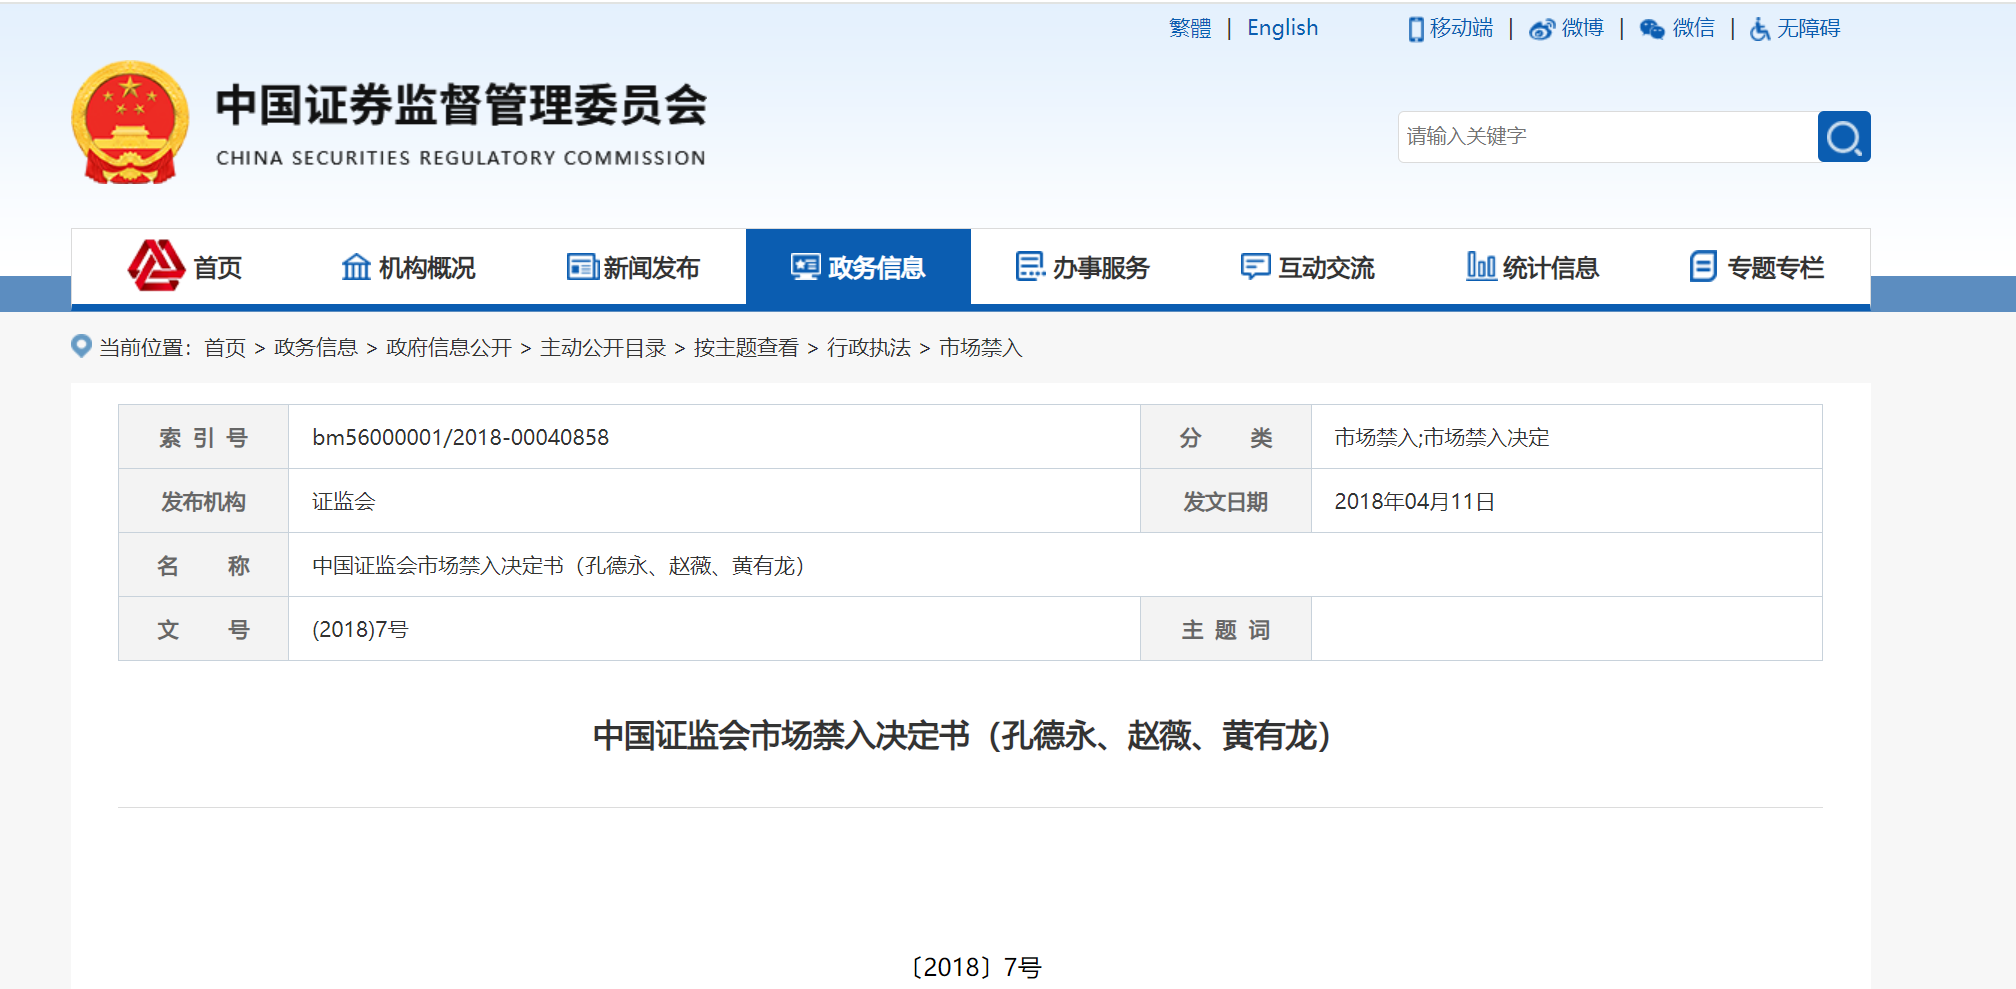The height and width of the screenshot is (989, 2016).
Task: Open the 专题专栏 navigation tab
Action: (1757, 267)
